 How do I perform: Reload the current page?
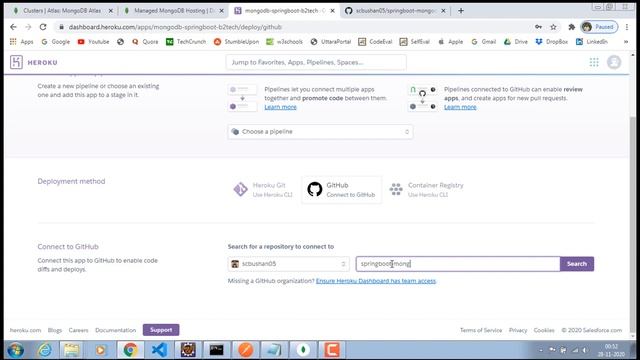[x=43, y=27]
